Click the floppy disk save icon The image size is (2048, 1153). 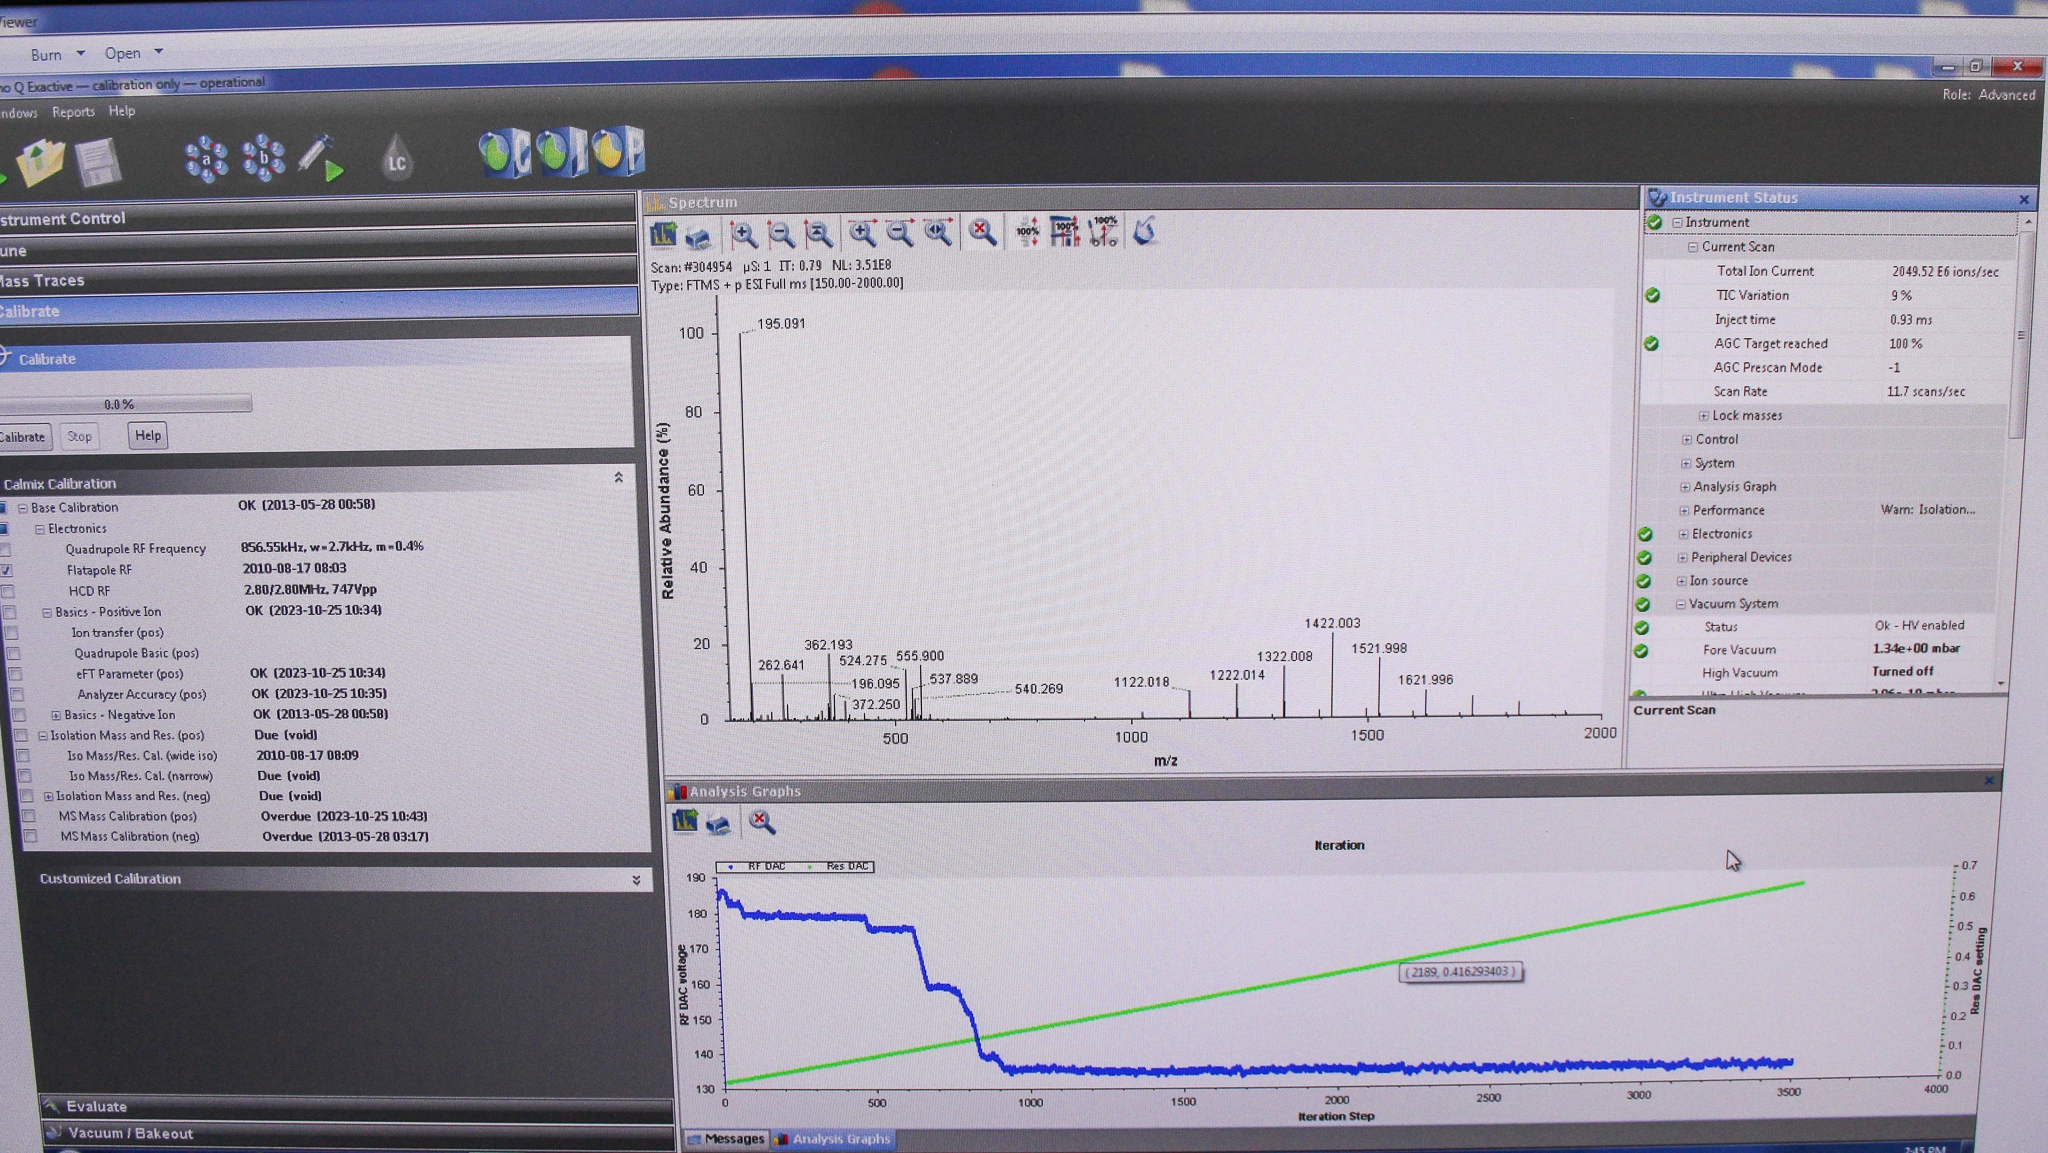[97, 163]
